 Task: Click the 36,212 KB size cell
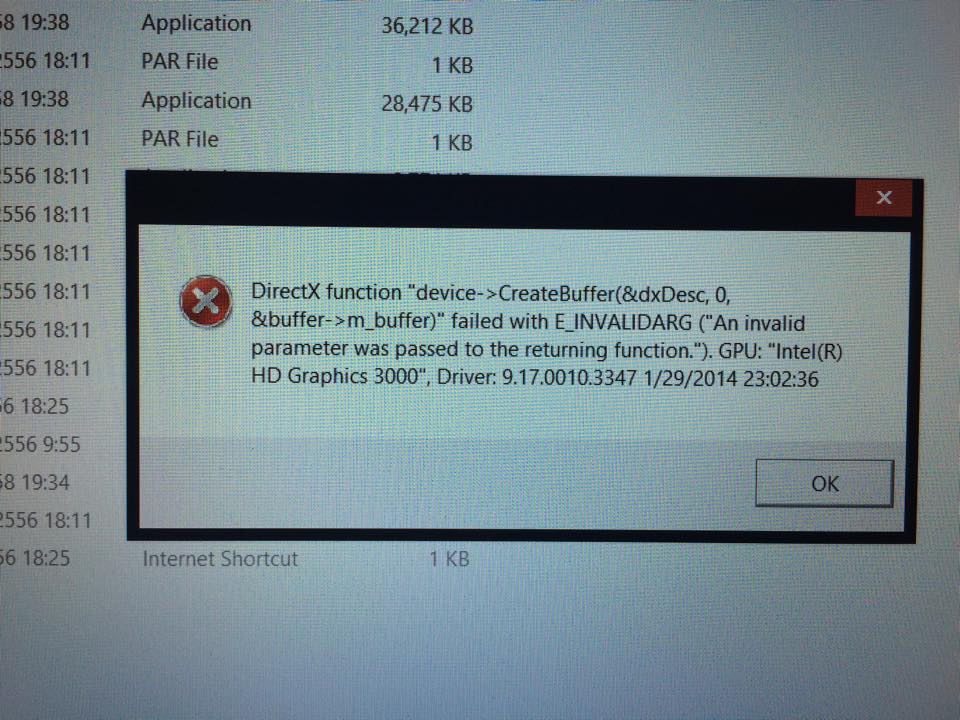click(x=427, y=26)
